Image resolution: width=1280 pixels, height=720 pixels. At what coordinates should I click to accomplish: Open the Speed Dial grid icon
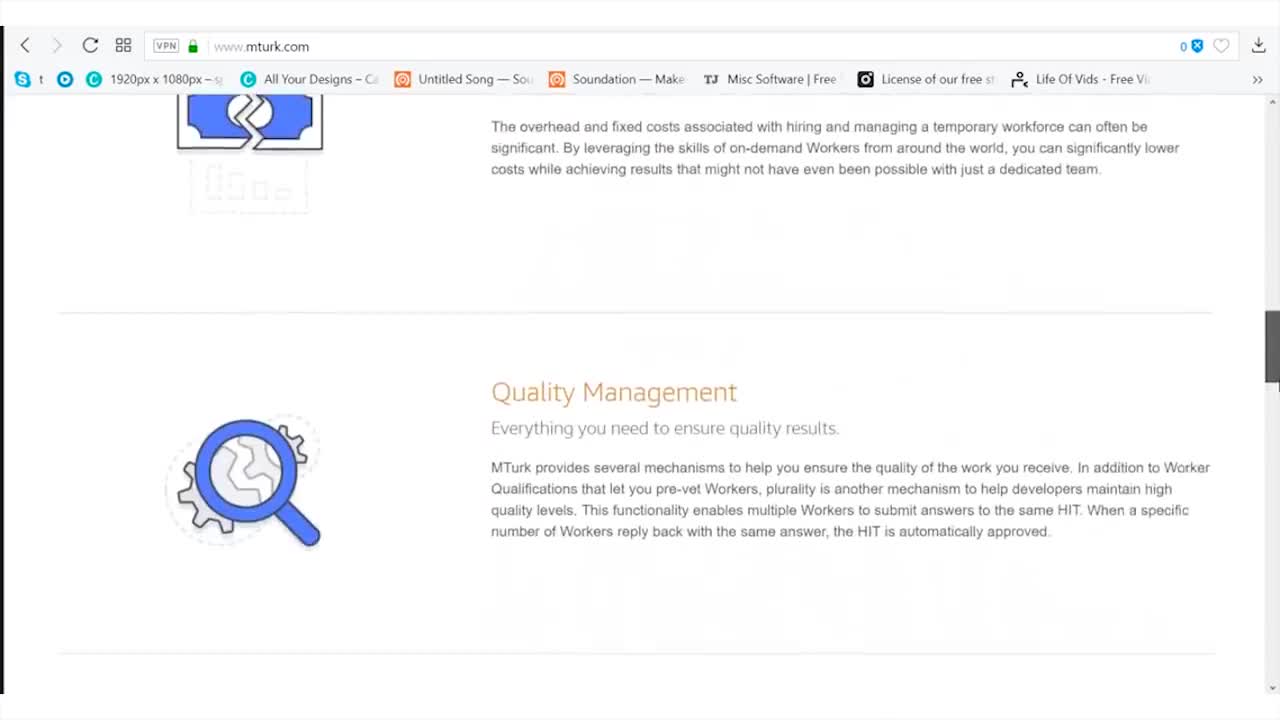[123, 45]
